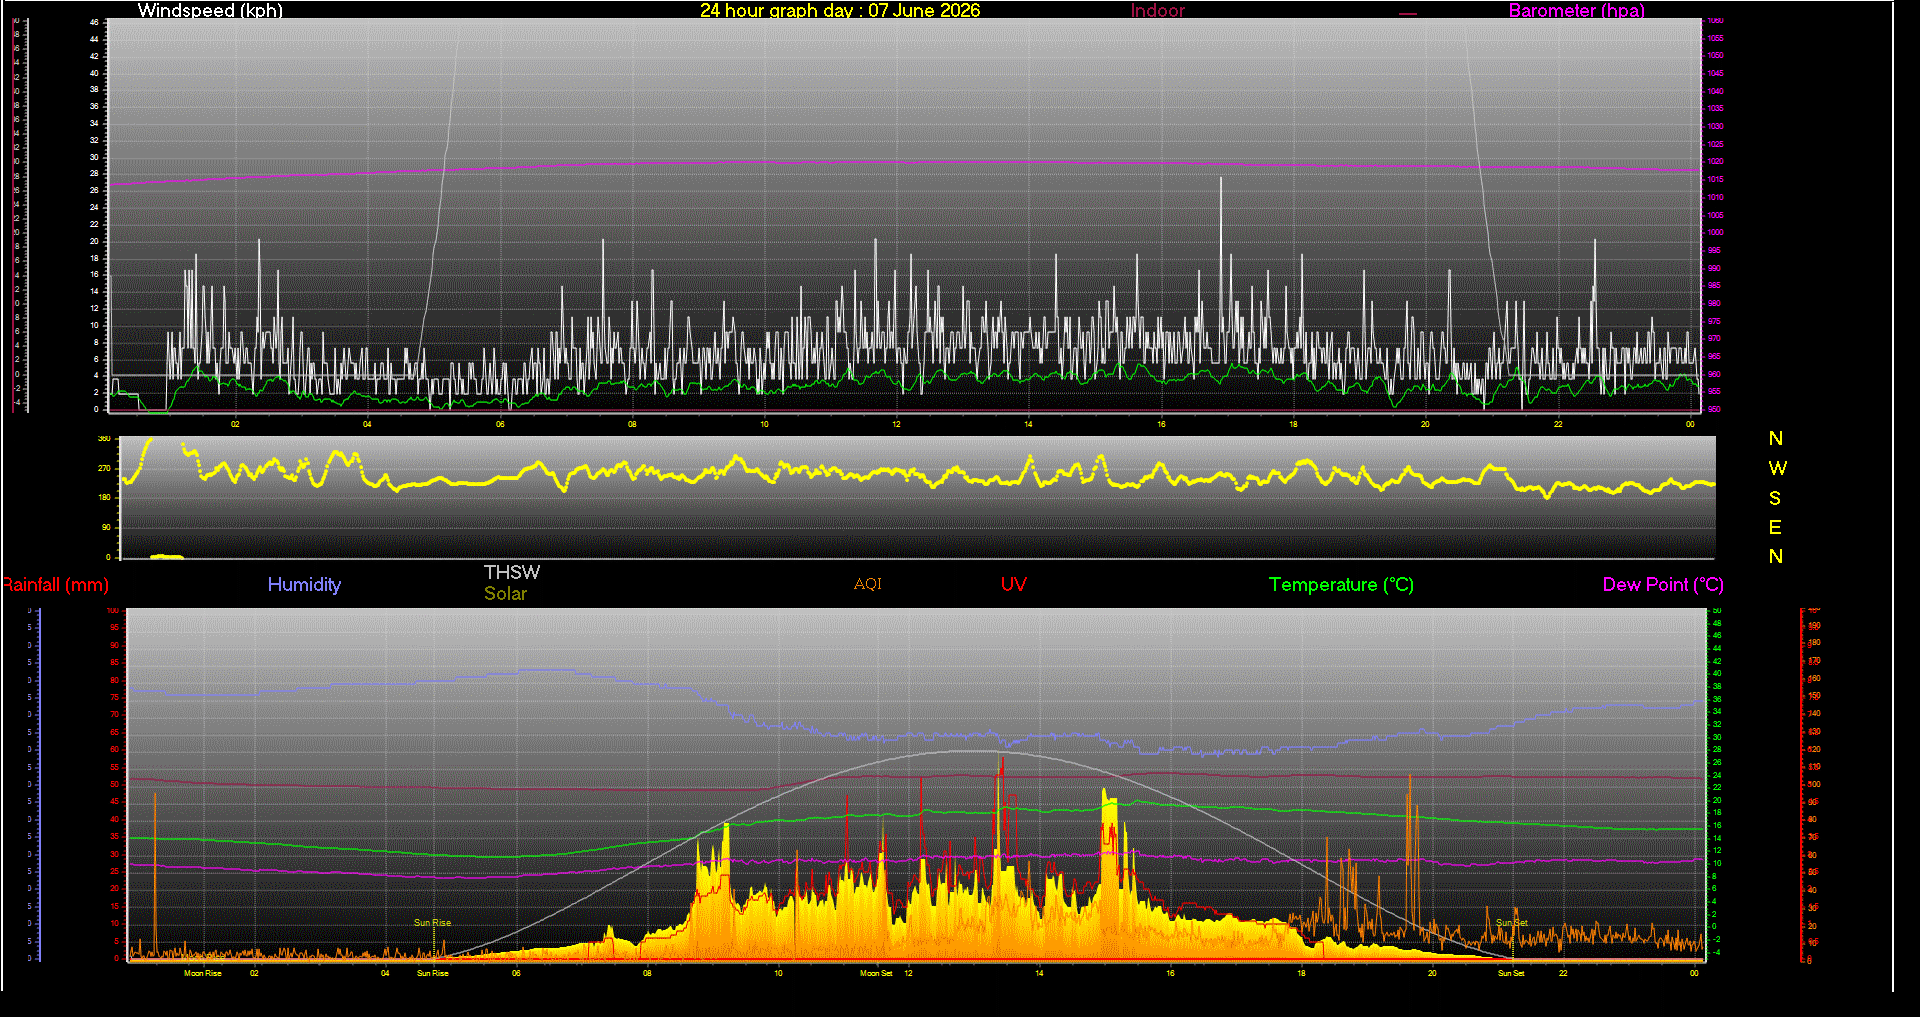This screenshot has width=1920, height=1017.
Task: Click 1020 value on barometer axis
Action: 1715,162
